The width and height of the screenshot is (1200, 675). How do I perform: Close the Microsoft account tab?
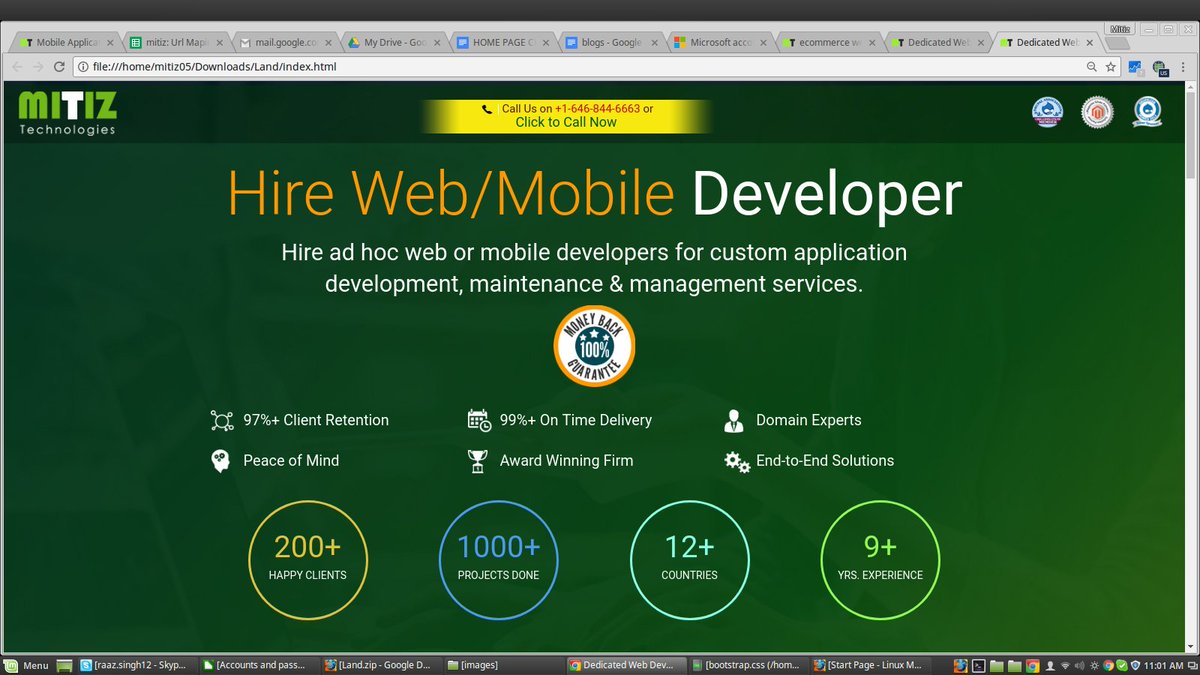pyautogui.click(x=763, y=43)
